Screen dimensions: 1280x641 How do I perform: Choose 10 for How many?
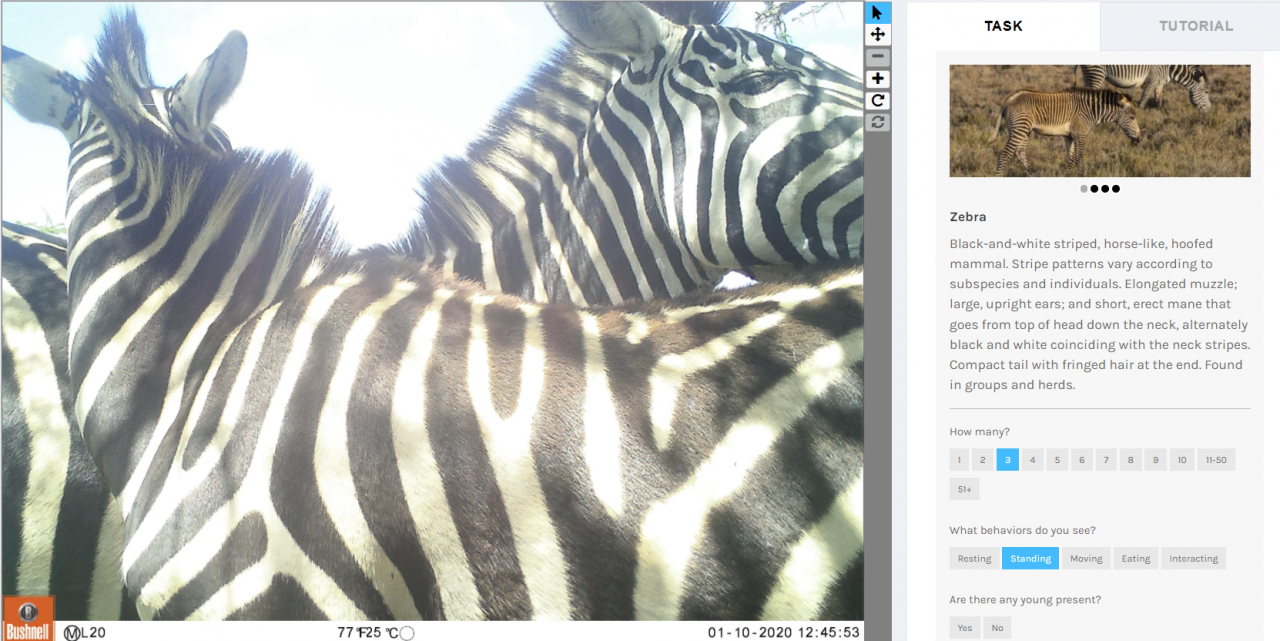(1181, 460)
